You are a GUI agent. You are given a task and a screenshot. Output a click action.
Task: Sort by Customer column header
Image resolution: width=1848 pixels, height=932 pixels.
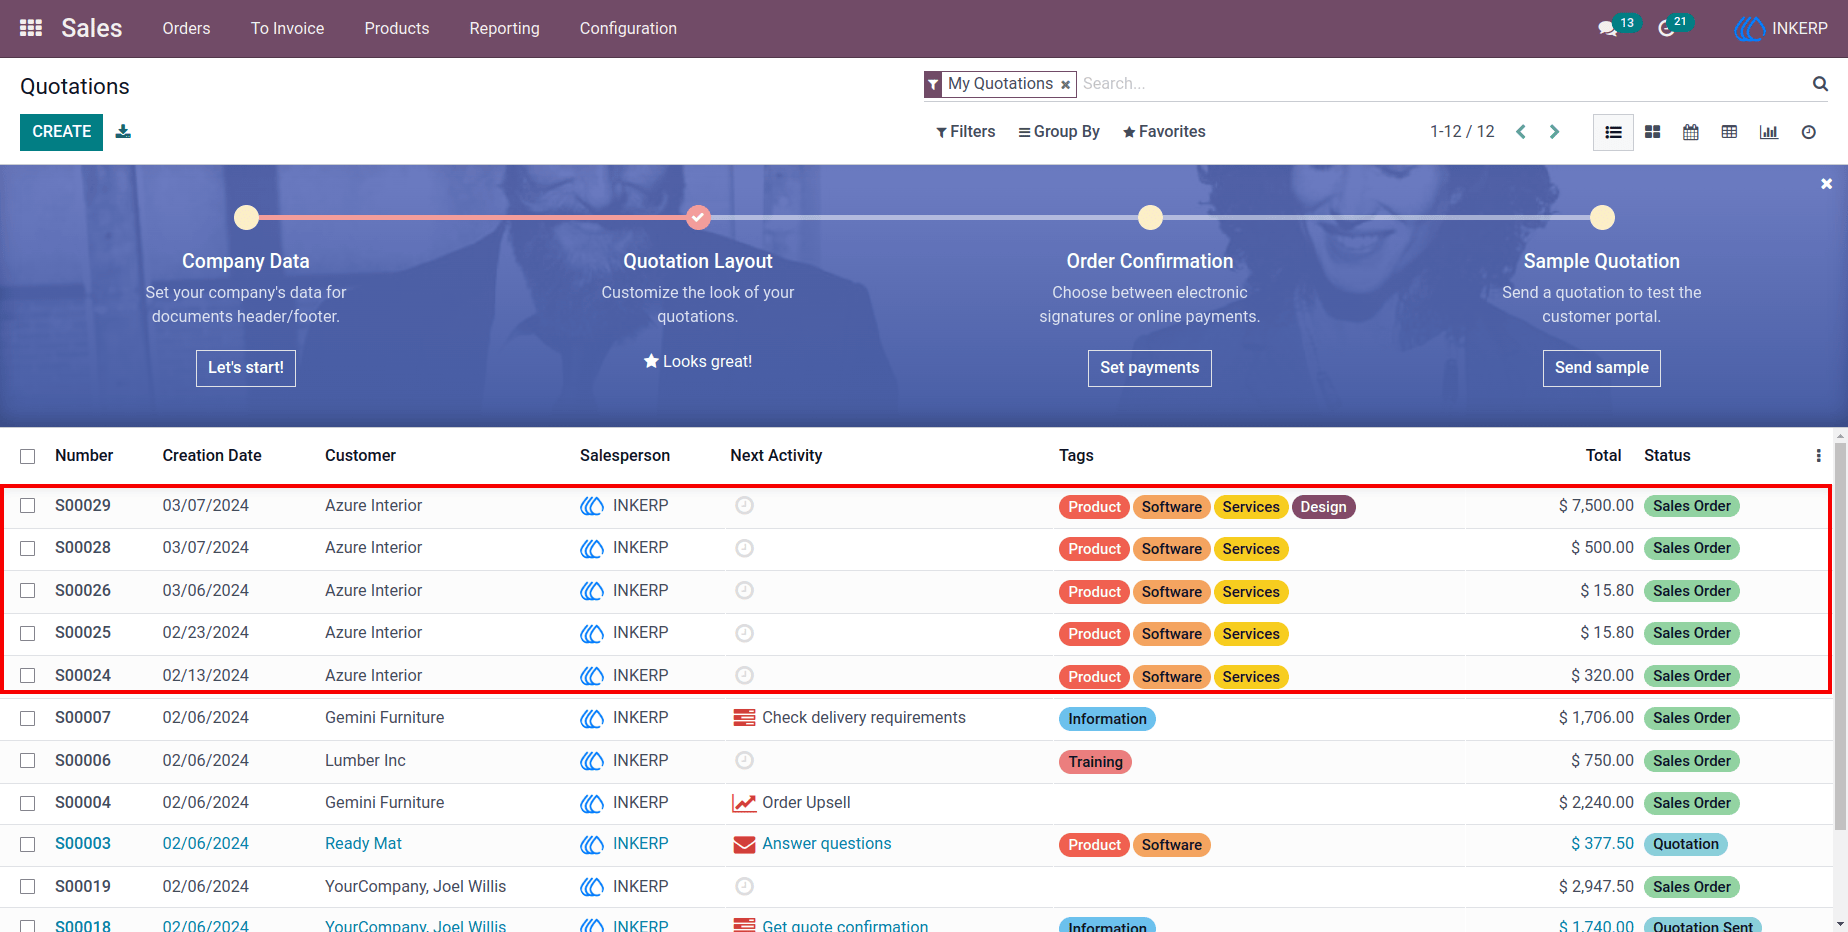point(360,456)
